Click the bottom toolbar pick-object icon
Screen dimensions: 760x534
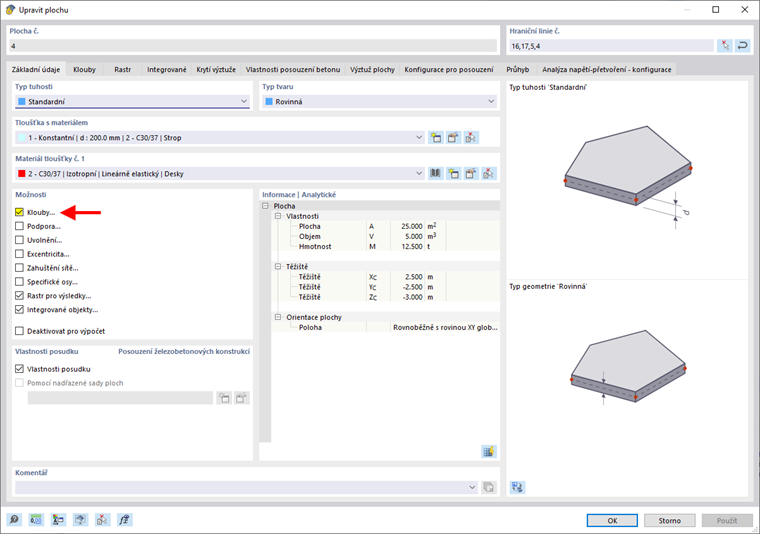[102, 520]
